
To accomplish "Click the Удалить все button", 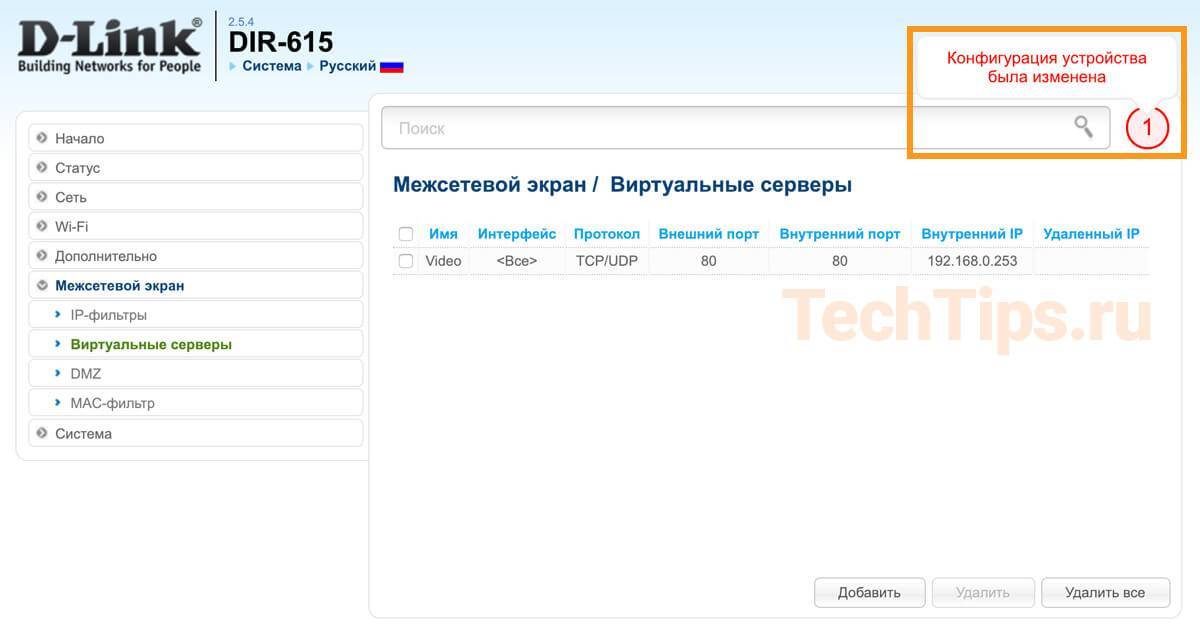I will [x=1105, y=592].
